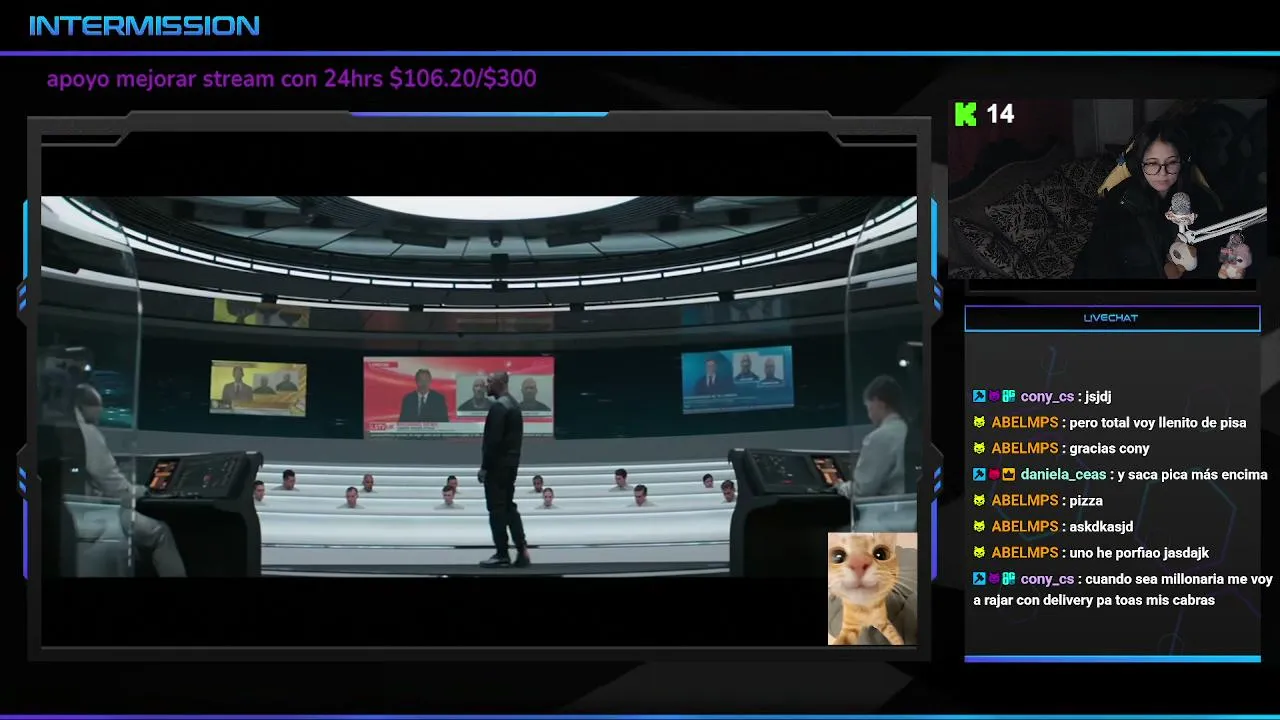Click the teal OG badge on the "jsjdj" message
The image size is (1280, 720).
pyautogui.click(x=1009, y=397)
